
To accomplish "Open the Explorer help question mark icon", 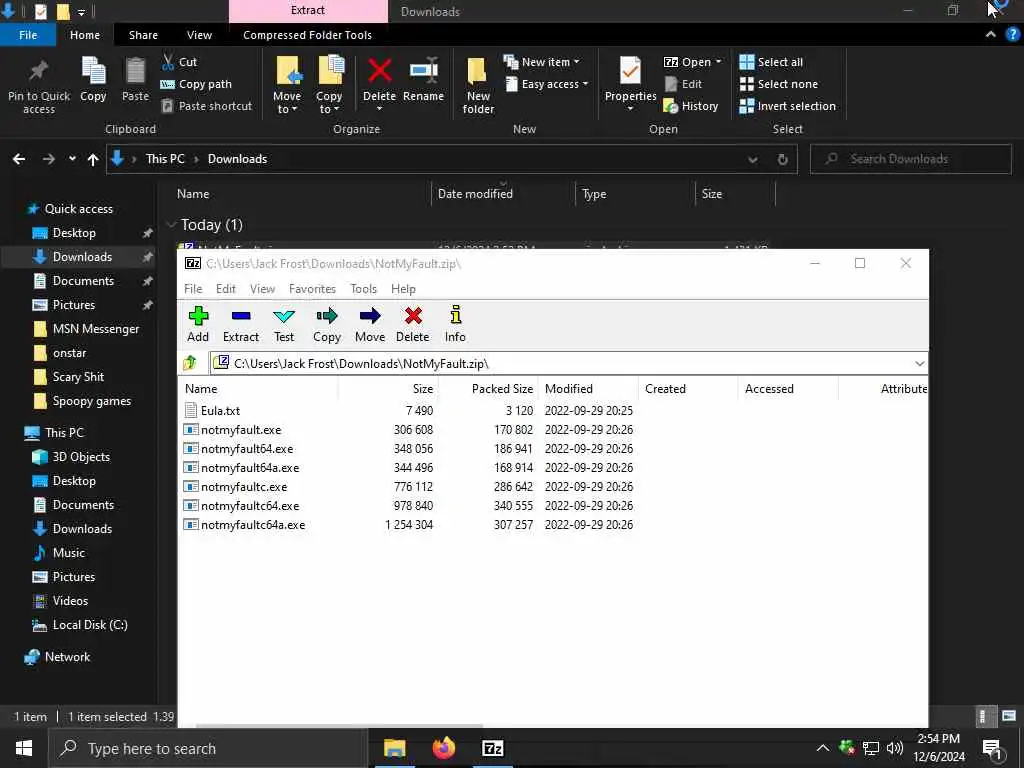I will [1013, 35].
